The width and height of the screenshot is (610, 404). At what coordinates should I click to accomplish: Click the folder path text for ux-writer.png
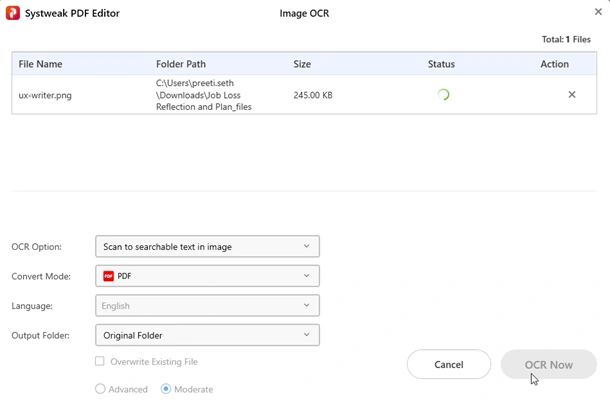click(x=204, y=95)
